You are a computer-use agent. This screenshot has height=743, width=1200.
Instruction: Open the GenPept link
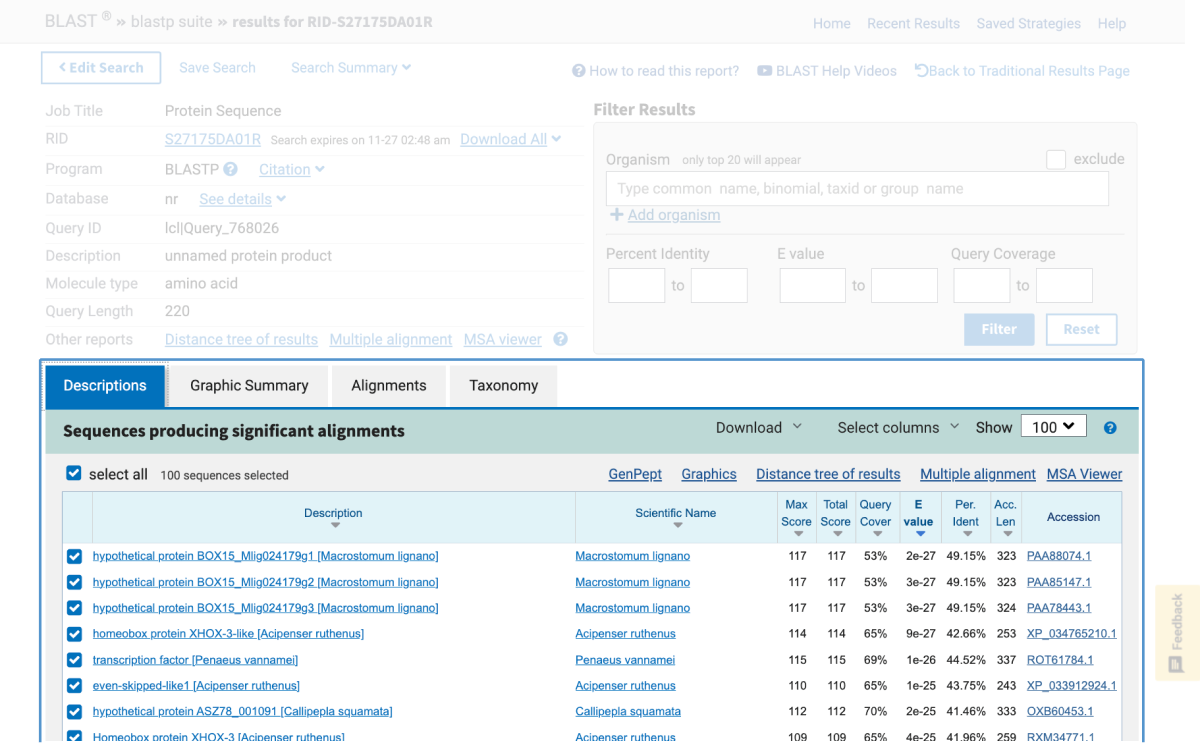pyautogui.click(x=635, y=474)
